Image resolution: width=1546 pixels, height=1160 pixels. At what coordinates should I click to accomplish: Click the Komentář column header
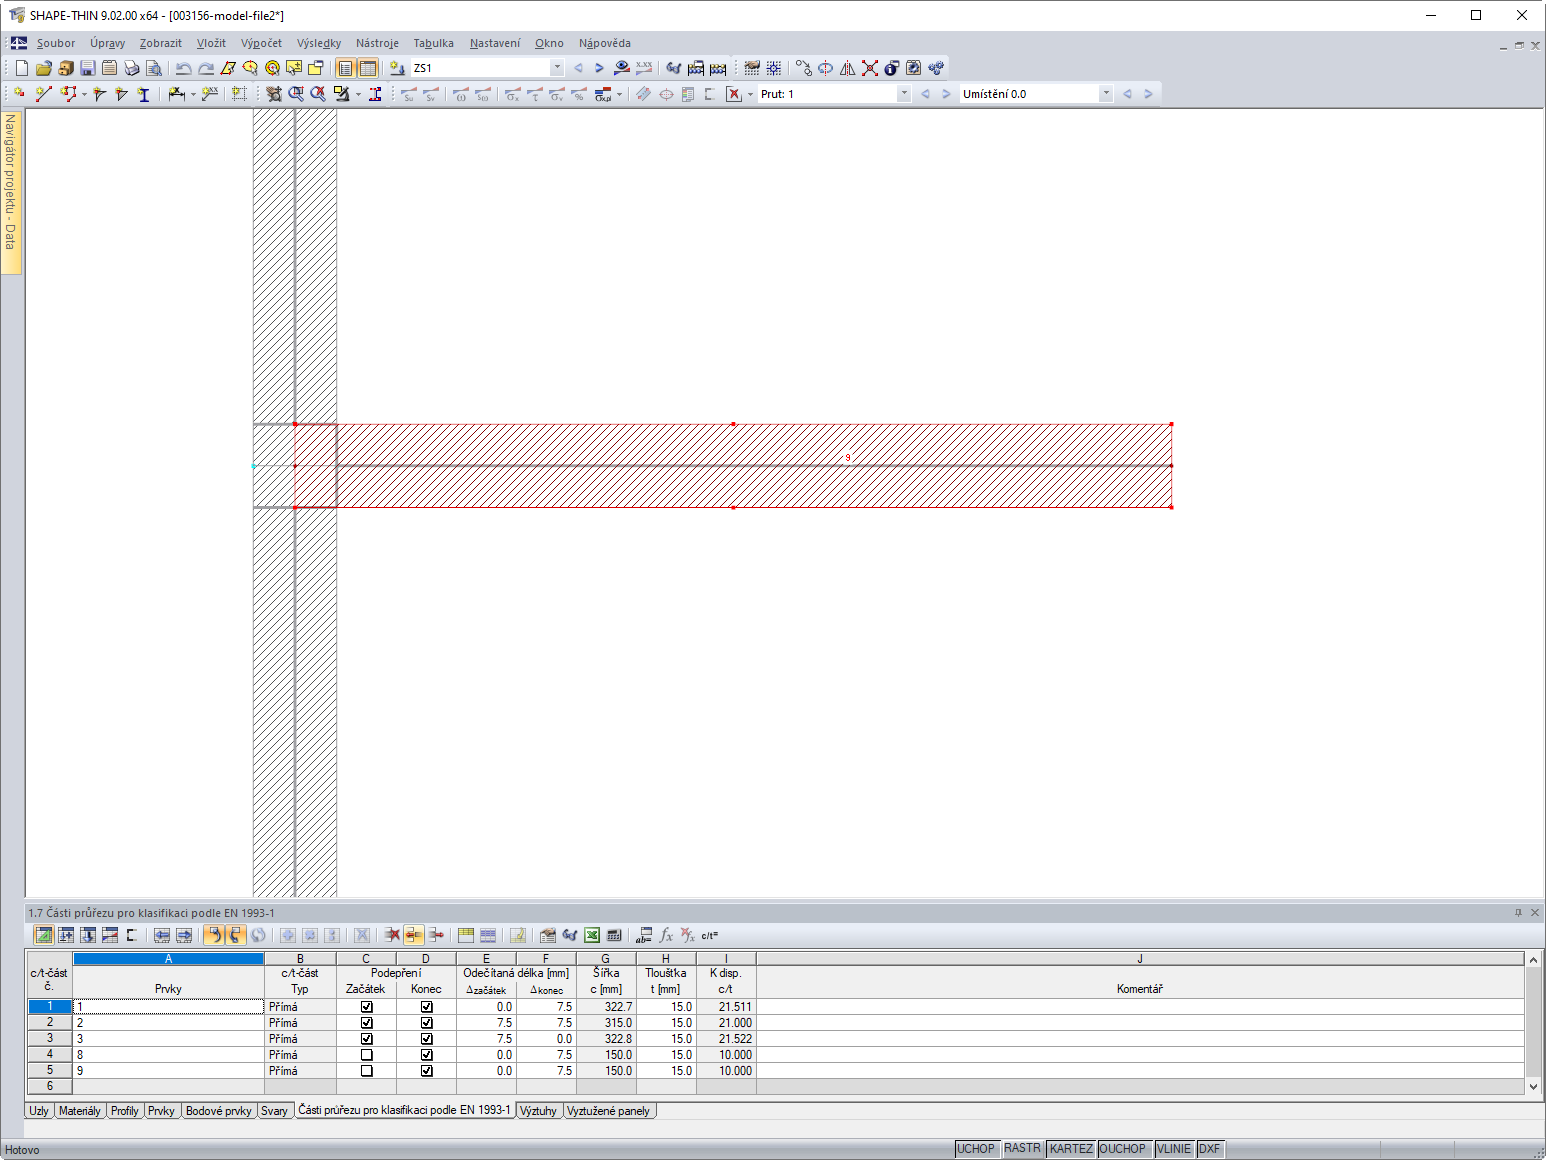pyautogui.click(x=1140, y=989)
